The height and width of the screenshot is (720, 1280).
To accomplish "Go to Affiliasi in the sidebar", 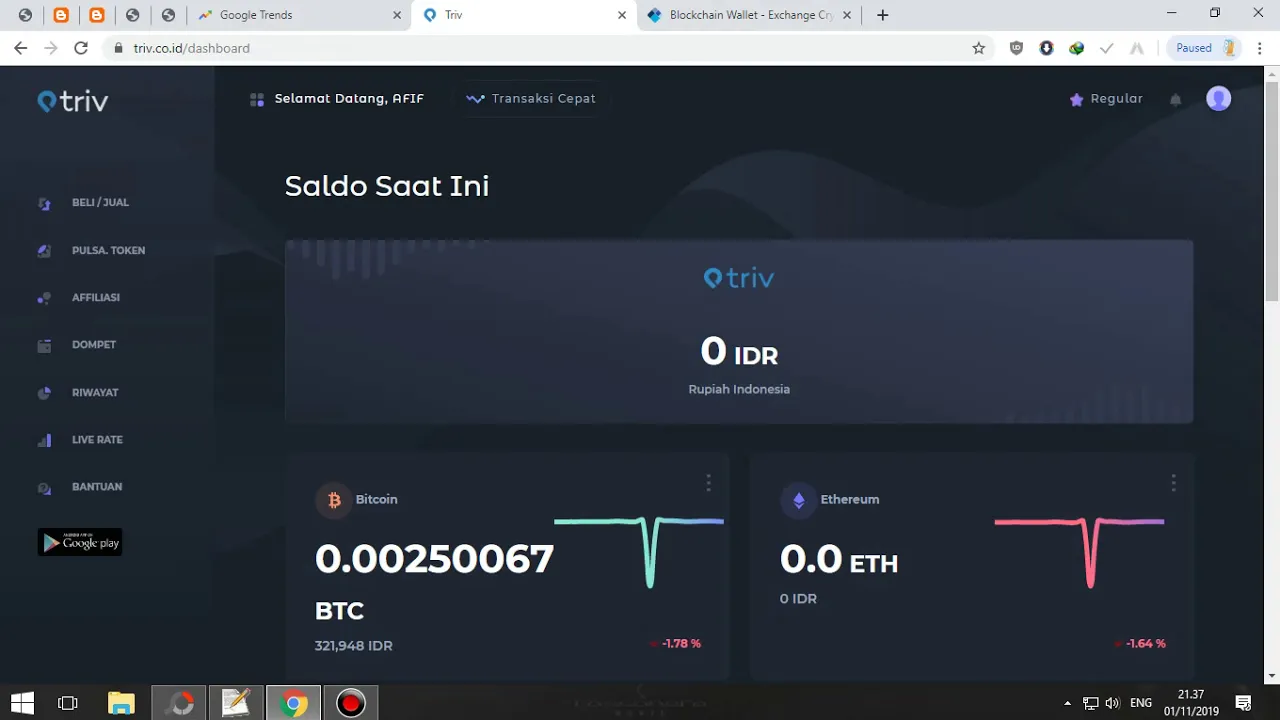I will coord(96,297).
